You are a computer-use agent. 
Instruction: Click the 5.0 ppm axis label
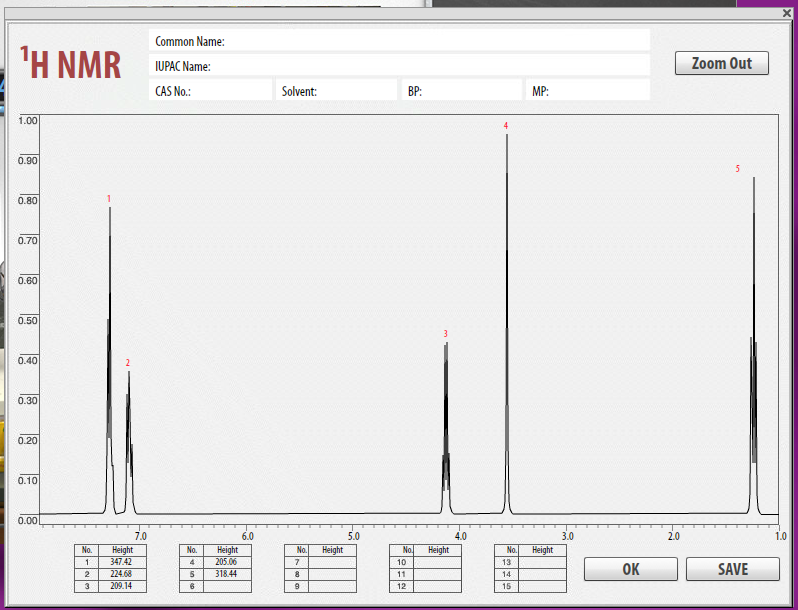354,536
